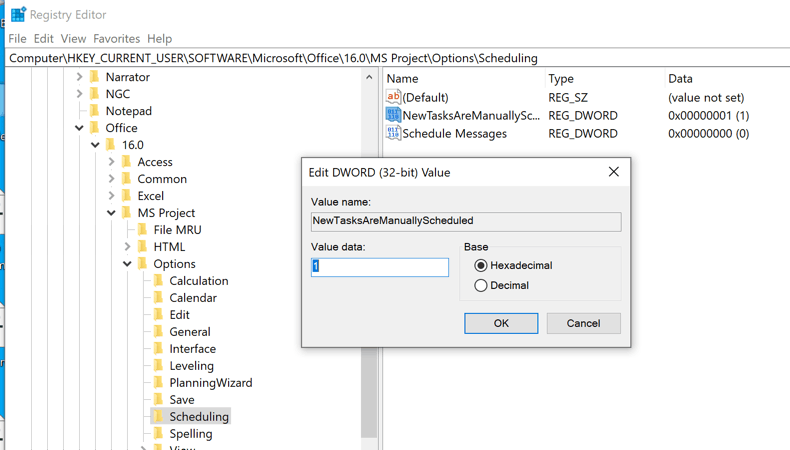Cancel the Edit DWORD dialog
The height and width of the screenshot is (450, 790).
click(x=583, y=323)
